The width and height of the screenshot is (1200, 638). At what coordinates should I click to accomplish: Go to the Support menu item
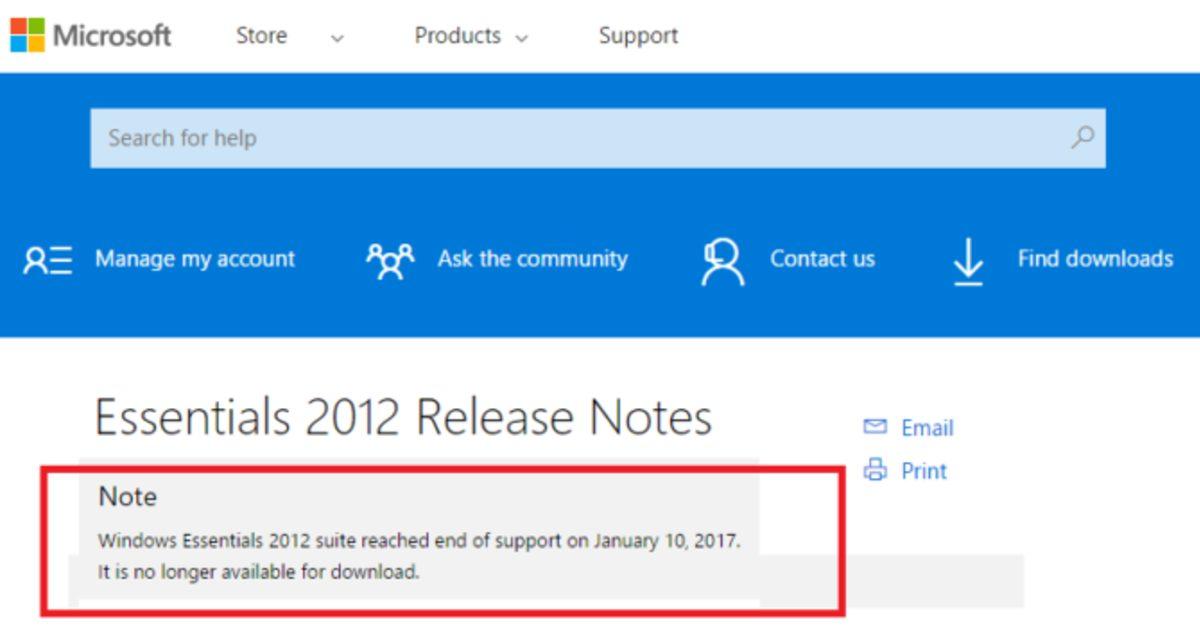[x=638, y=36]
